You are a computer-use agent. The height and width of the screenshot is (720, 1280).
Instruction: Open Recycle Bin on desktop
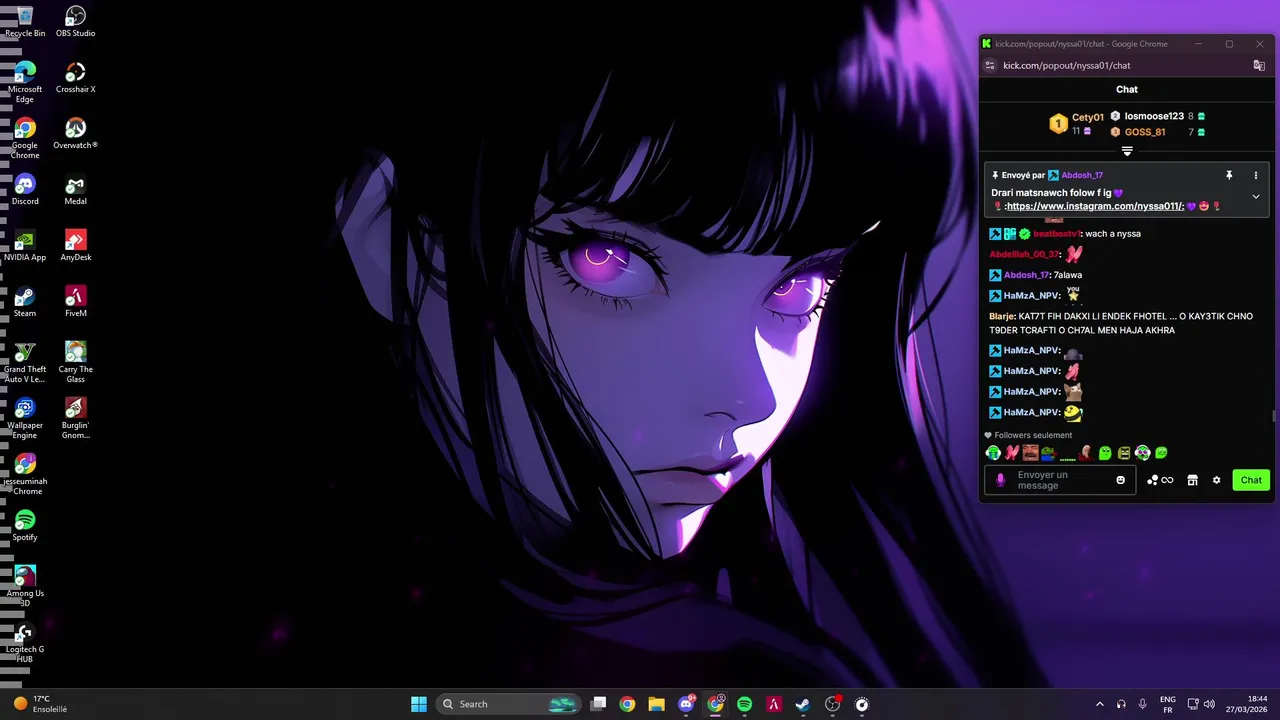point(25,22)
